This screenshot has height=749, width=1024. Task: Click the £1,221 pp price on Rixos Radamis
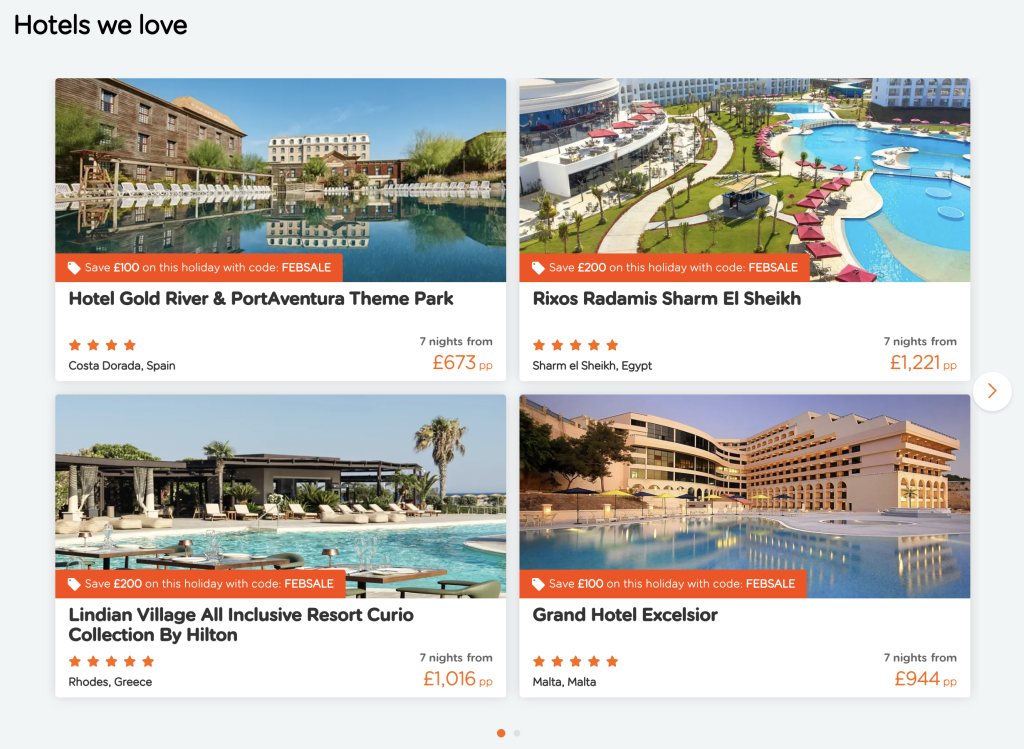[x=922, y=363]
